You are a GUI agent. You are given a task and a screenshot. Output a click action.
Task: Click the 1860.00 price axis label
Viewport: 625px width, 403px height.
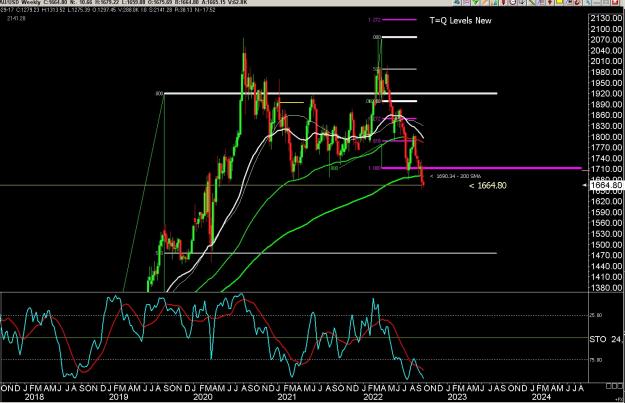pyautogui.click(x=606, y=115)
